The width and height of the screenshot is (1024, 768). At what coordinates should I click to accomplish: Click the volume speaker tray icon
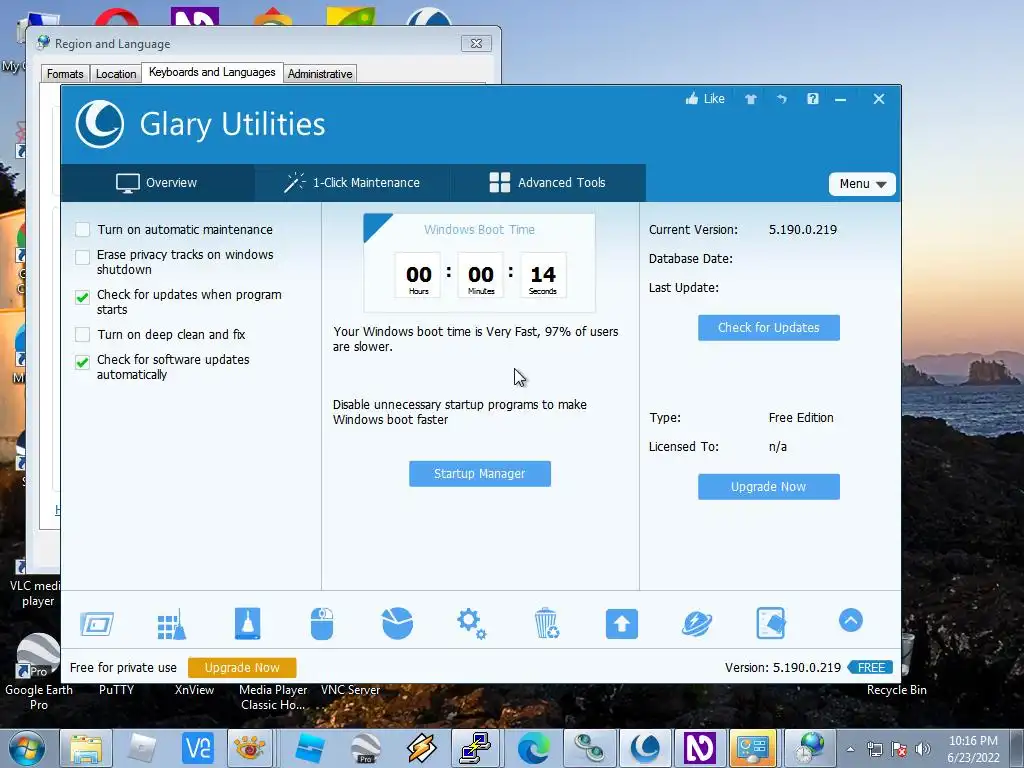click(923, 749)
